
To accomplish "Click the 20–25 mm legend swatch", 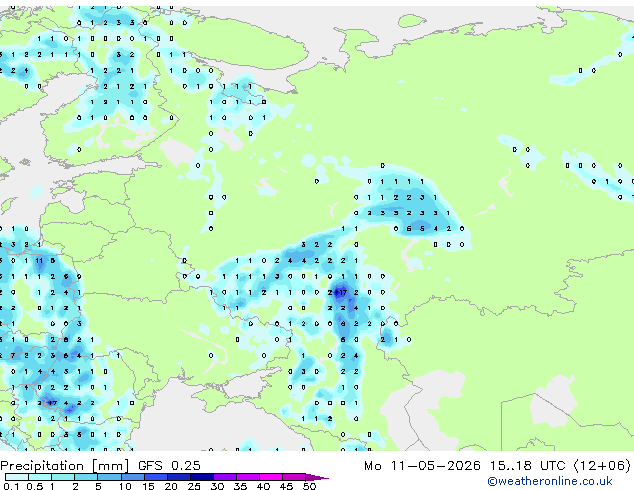I will [x=179, y=477].
